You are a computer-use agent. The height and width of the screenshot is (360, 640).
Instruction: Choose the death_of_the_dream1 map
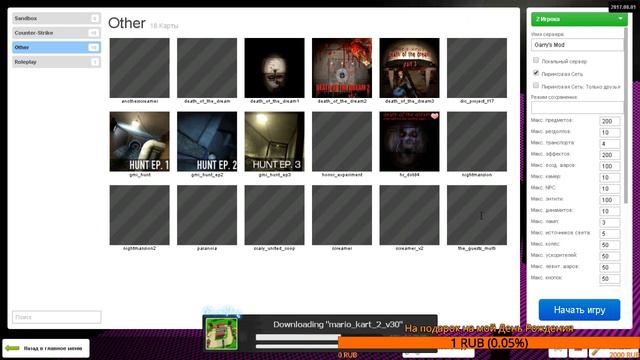pyautogui.click(x=274, y=68)
